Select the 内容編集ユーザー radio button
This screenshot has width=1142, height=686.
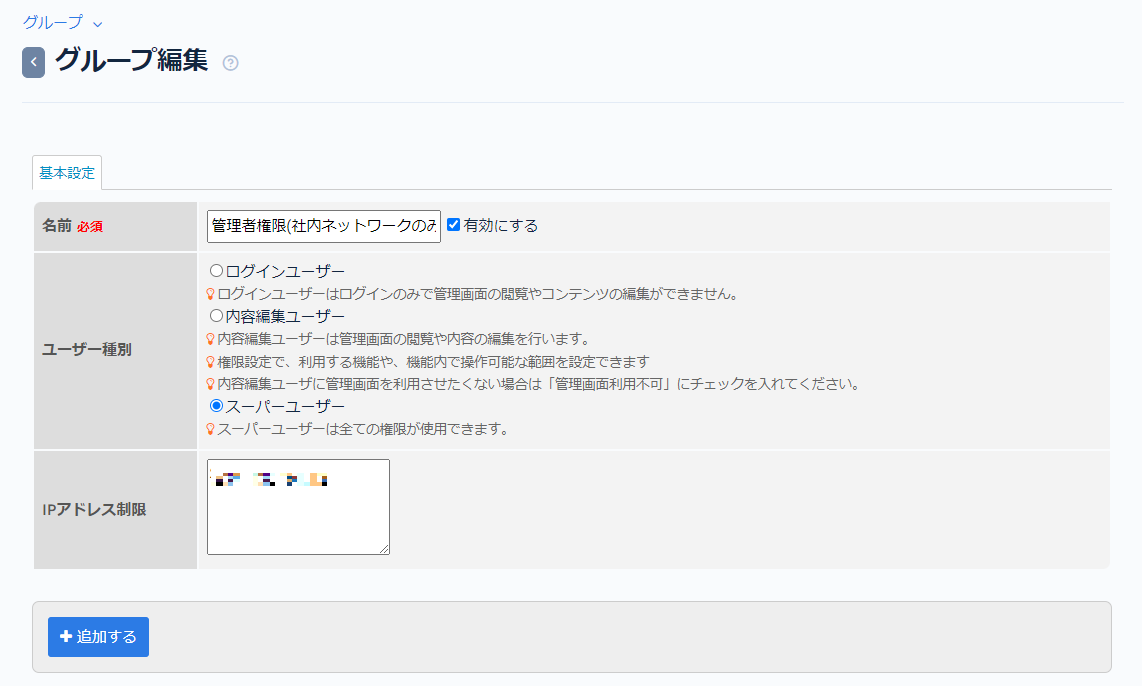(216, 316)
